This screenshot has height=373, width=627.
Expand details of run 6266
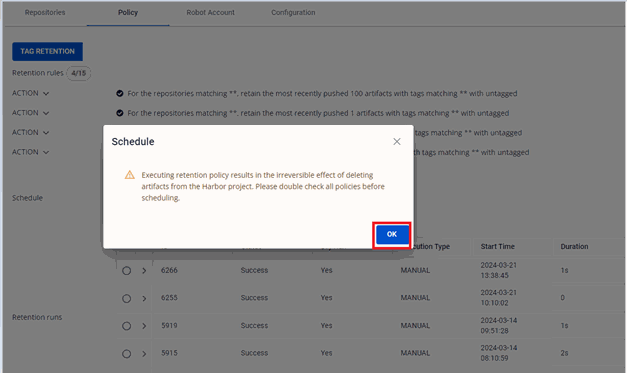point(144,271)
